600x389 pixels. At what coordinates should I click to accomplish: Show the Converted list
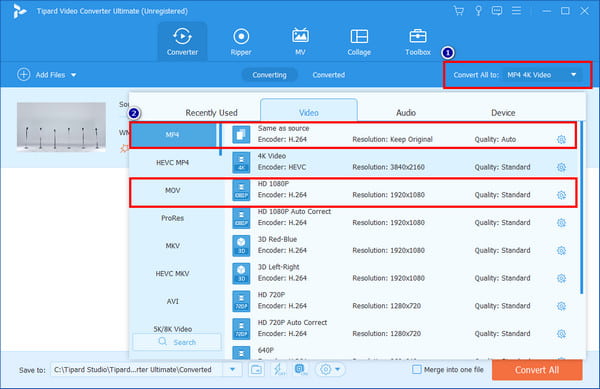tap(328, 75)
